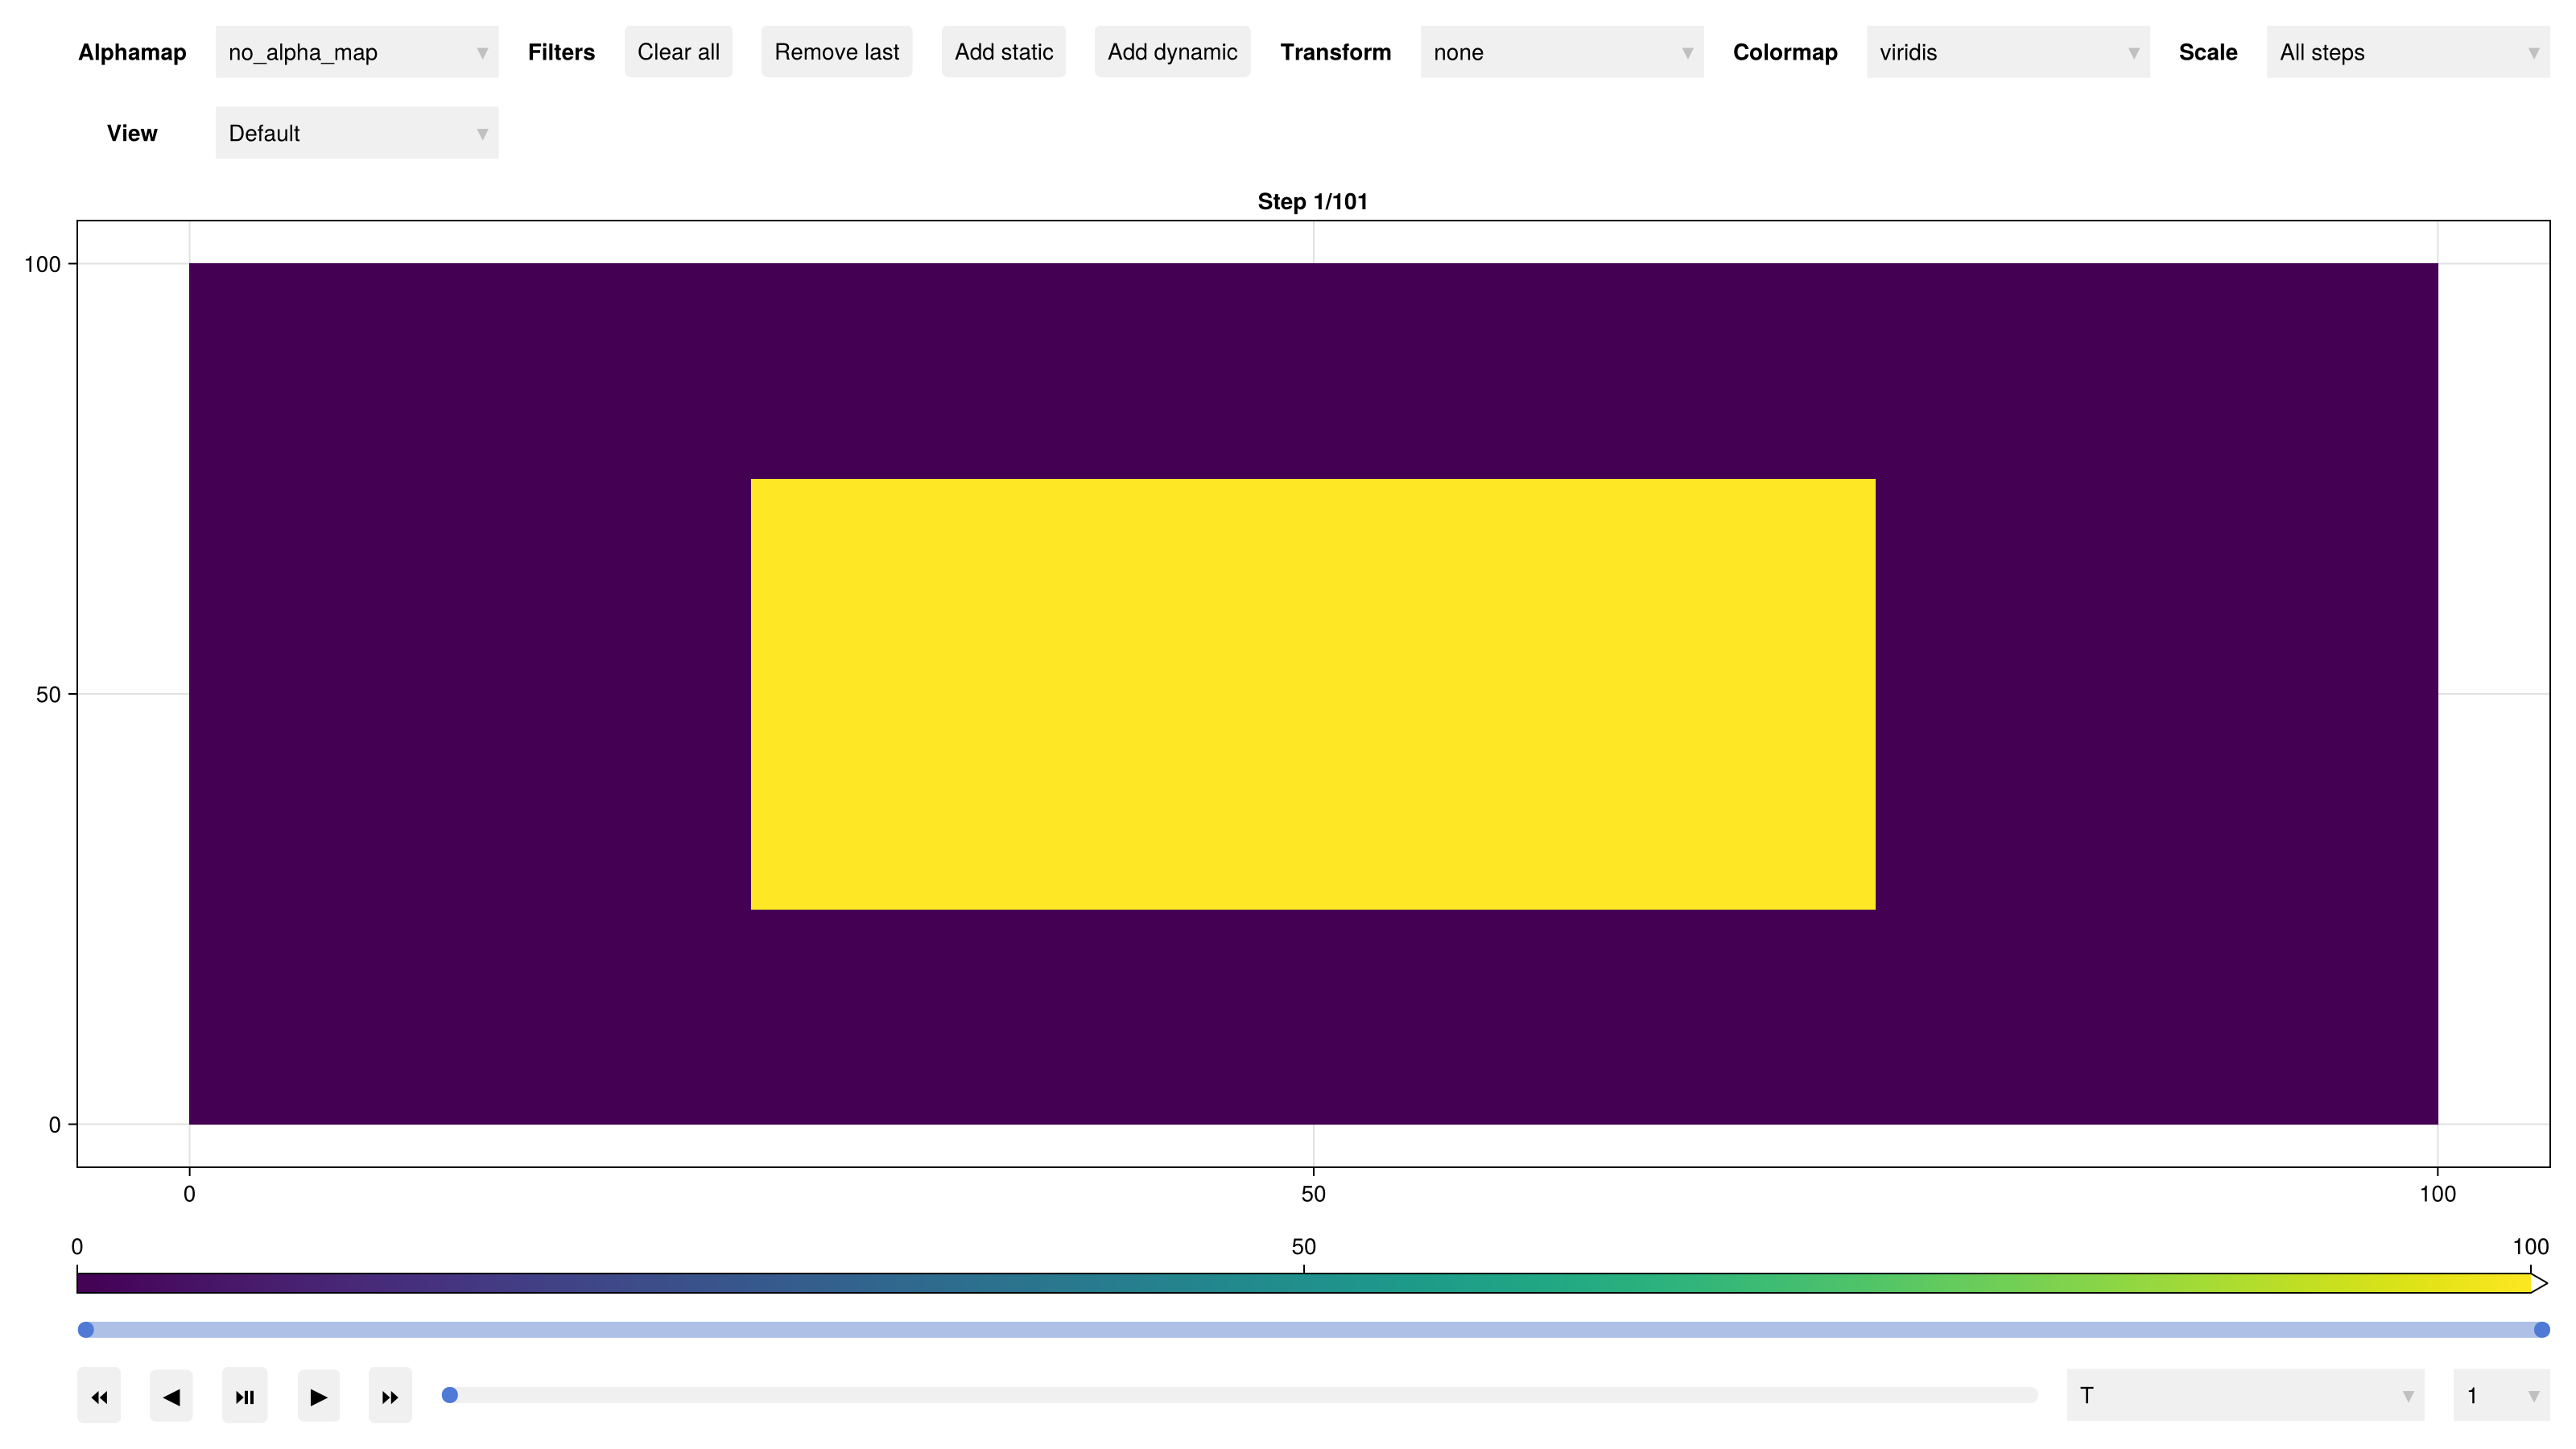The width and height of the screenshot is (2576, 1449).
Task: Play forward with the right arrow icon
Action: (318, 1396)
